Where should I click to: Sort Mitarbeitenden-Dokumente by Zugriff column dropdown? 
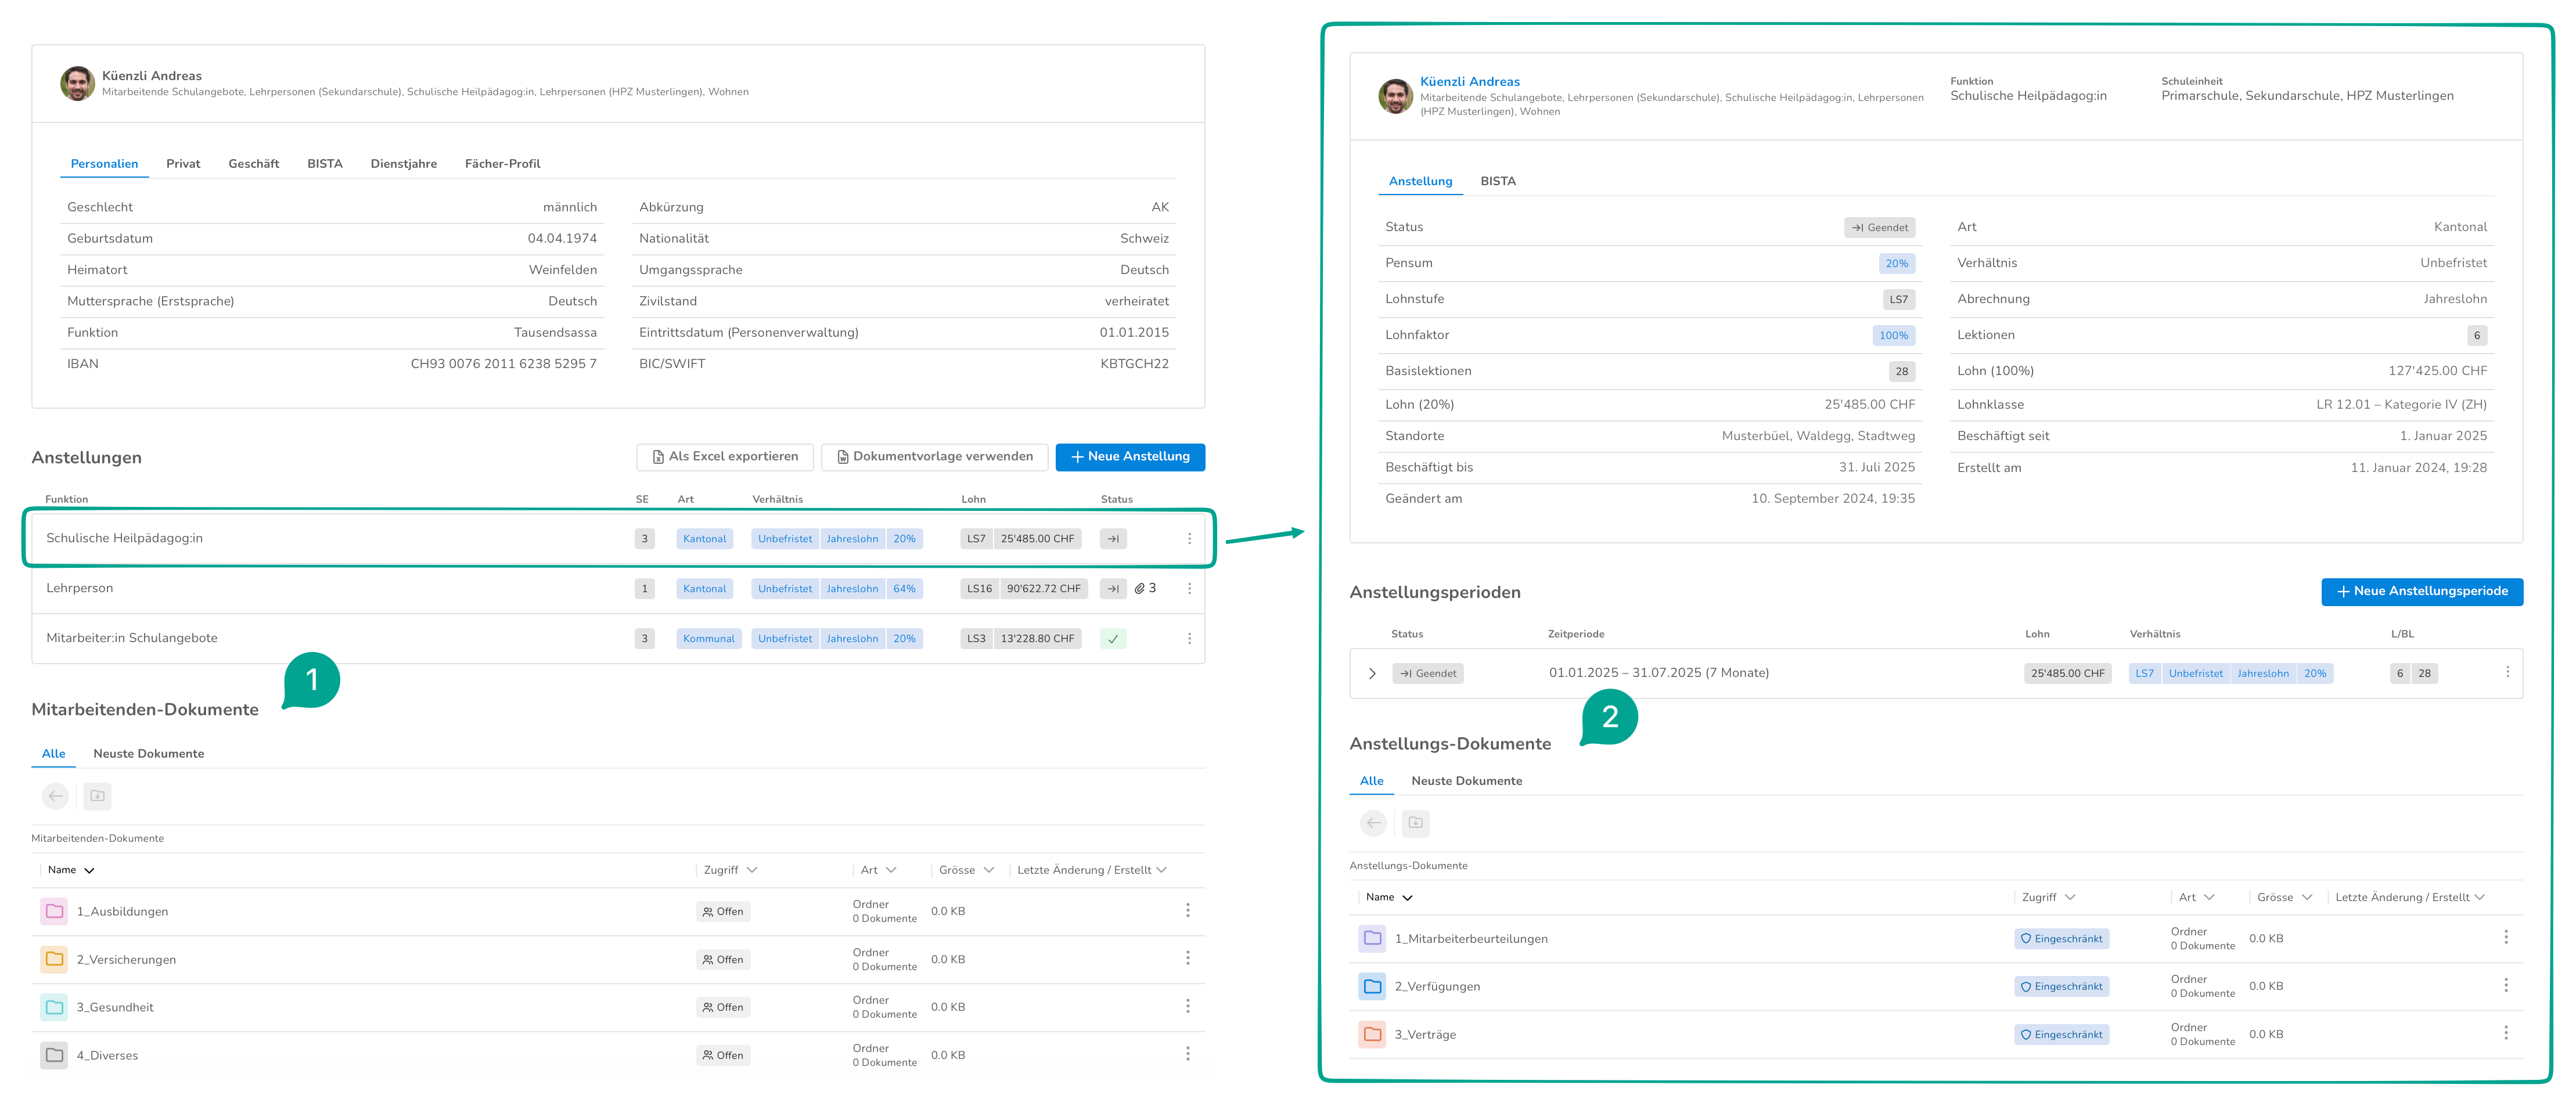(x=730, y=870)
